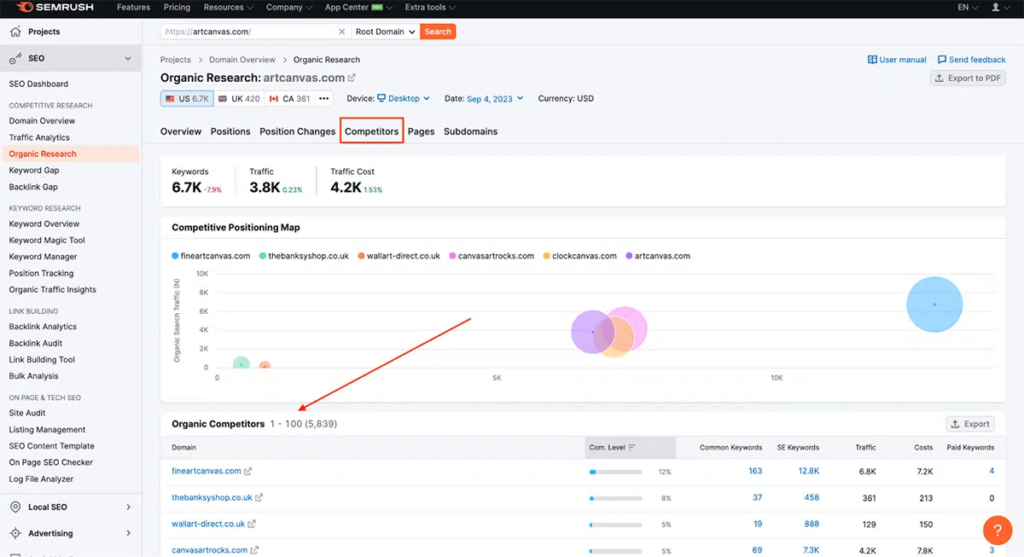Expand the Extra tools menu
Screen dimensions: 1024x557
point(430,7)
